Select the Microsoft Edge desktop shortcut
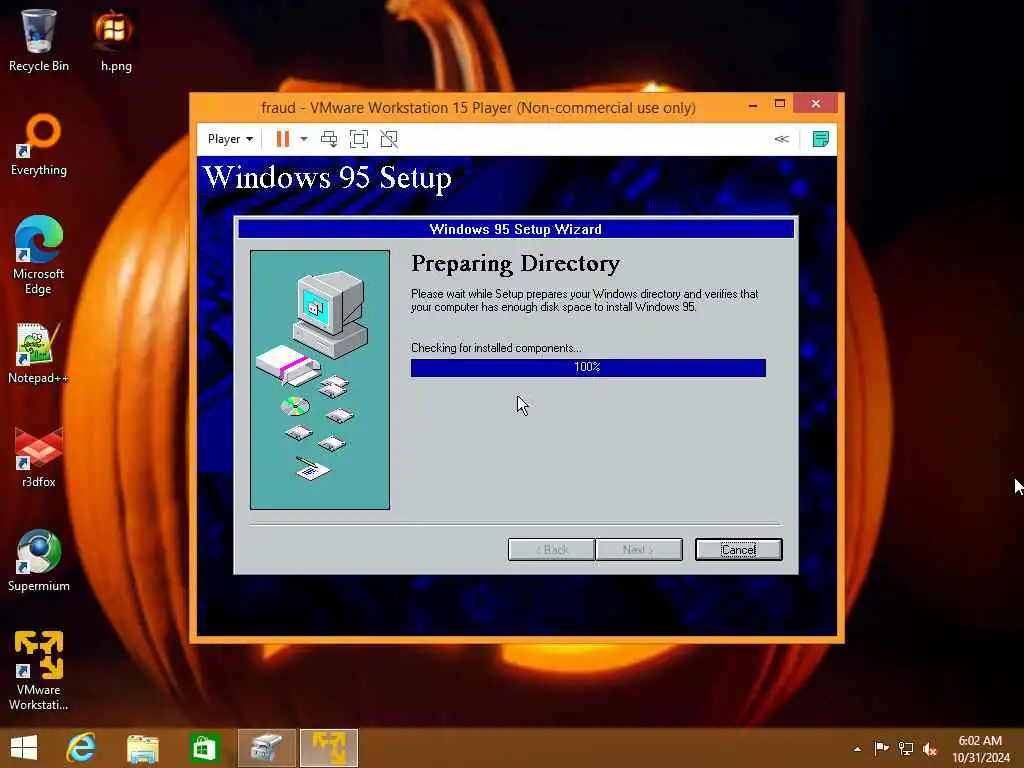1024x768 pixels. (x=39, y=255)
